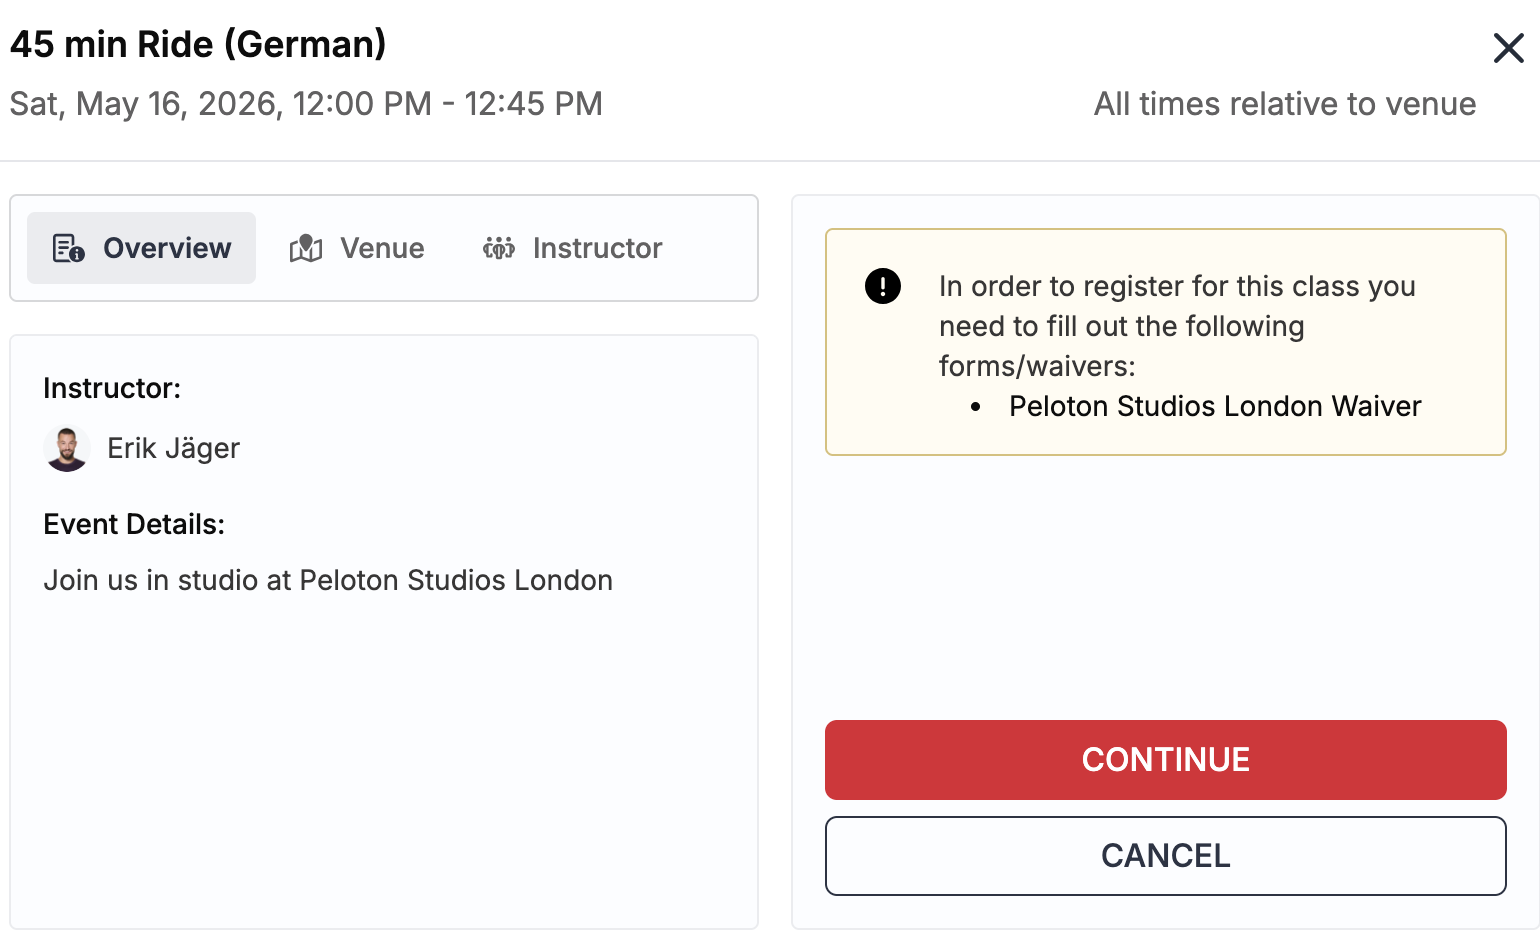Click the exclamation warning icon
Screen dimensions: 1540x940
tap(882, 286)
